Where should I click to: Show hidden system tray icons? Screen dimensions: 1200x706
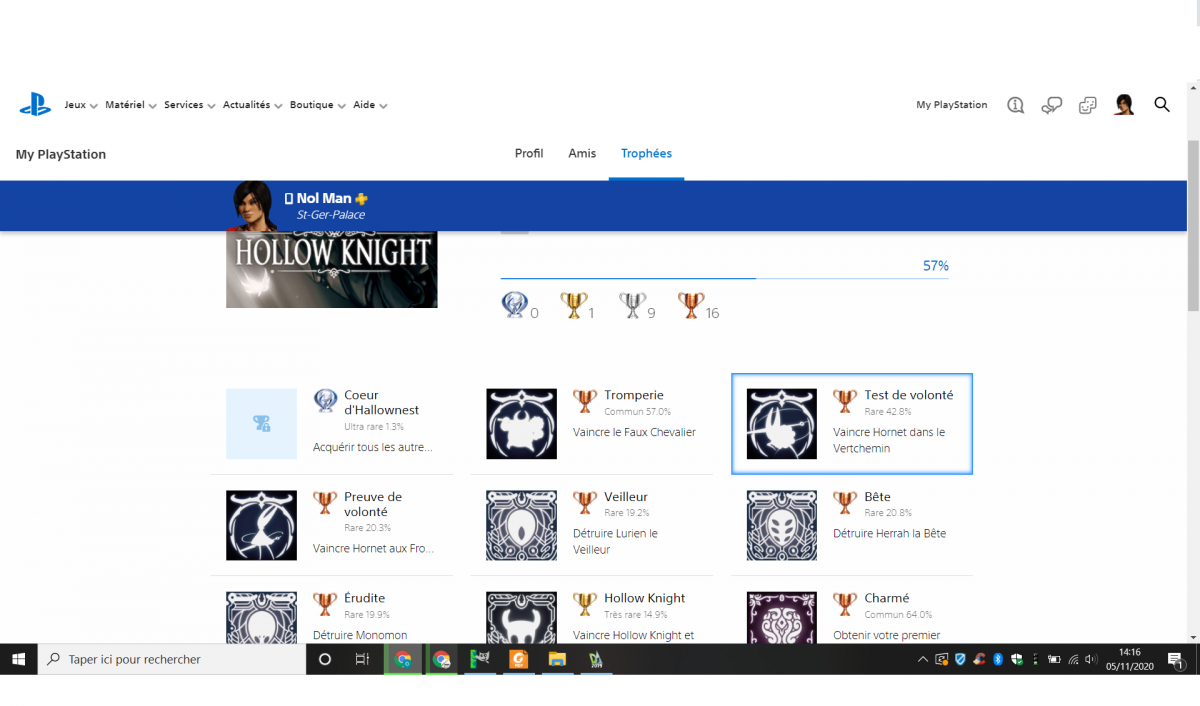[922, 660]
